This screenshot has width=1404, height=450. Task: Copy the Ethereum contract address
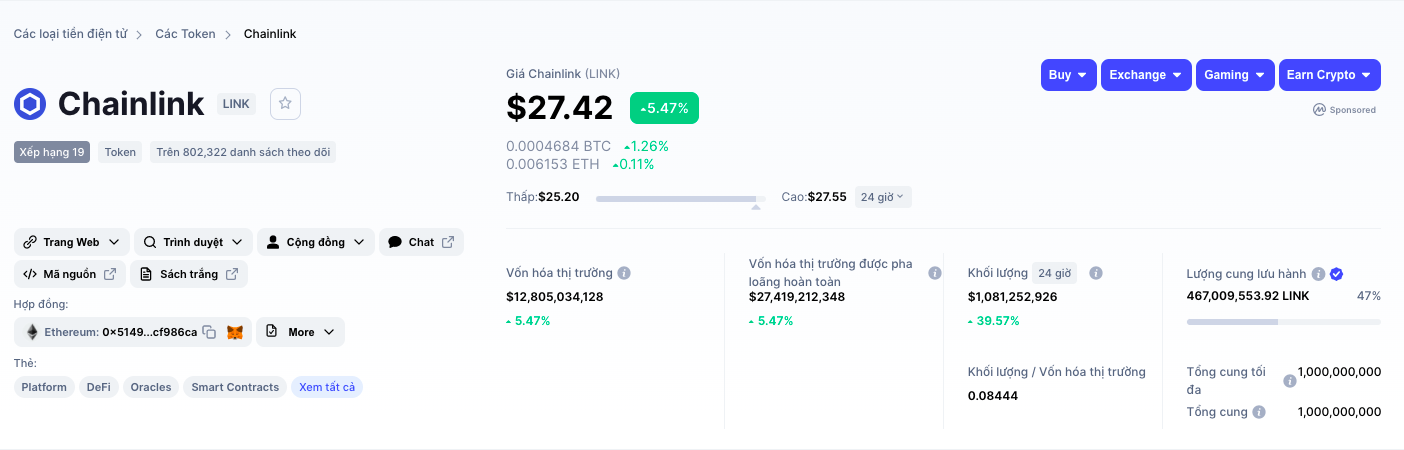(209, 332)
